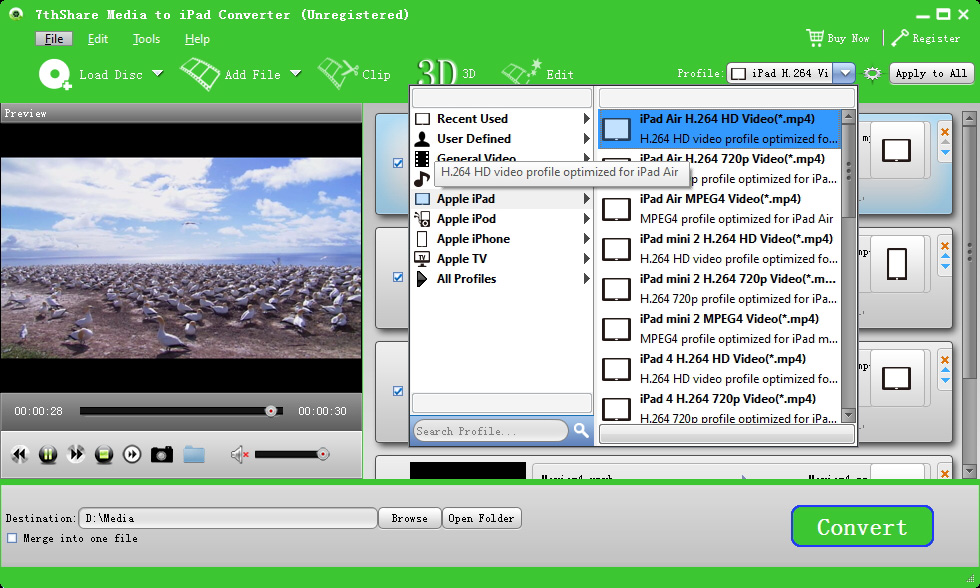The height and width of the screenshot is (588, 980).
Task: Rewind the preview video
Action: 19,454
